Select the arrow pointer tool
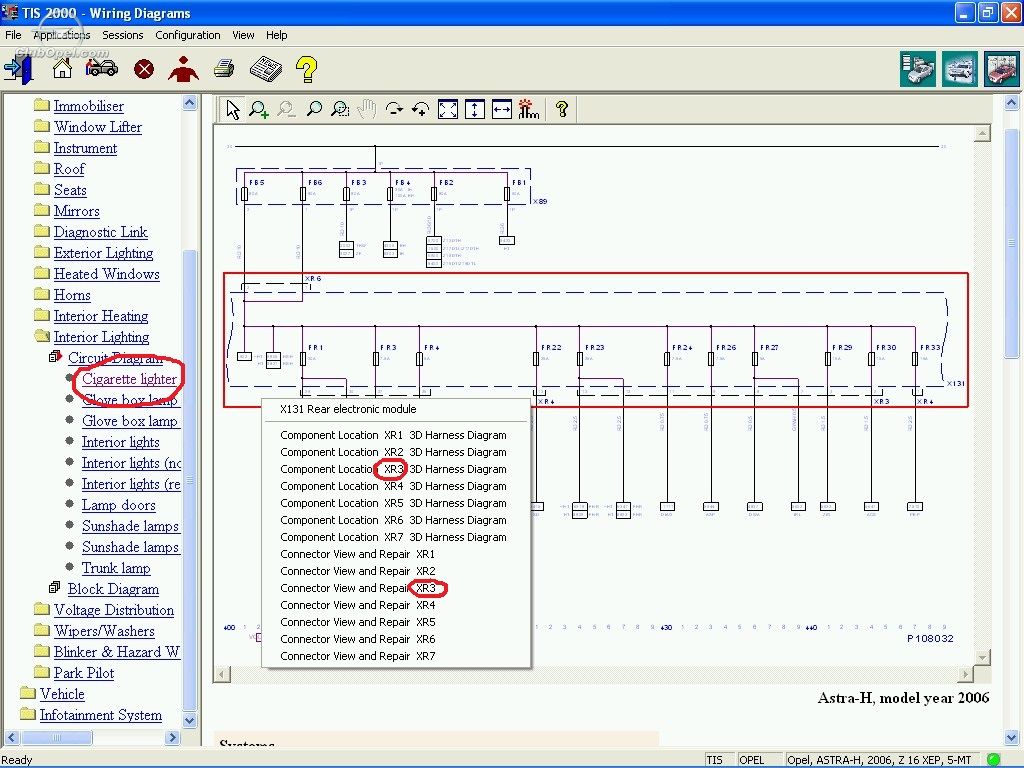Viewport: 1024px width, 768px height. 232,109
